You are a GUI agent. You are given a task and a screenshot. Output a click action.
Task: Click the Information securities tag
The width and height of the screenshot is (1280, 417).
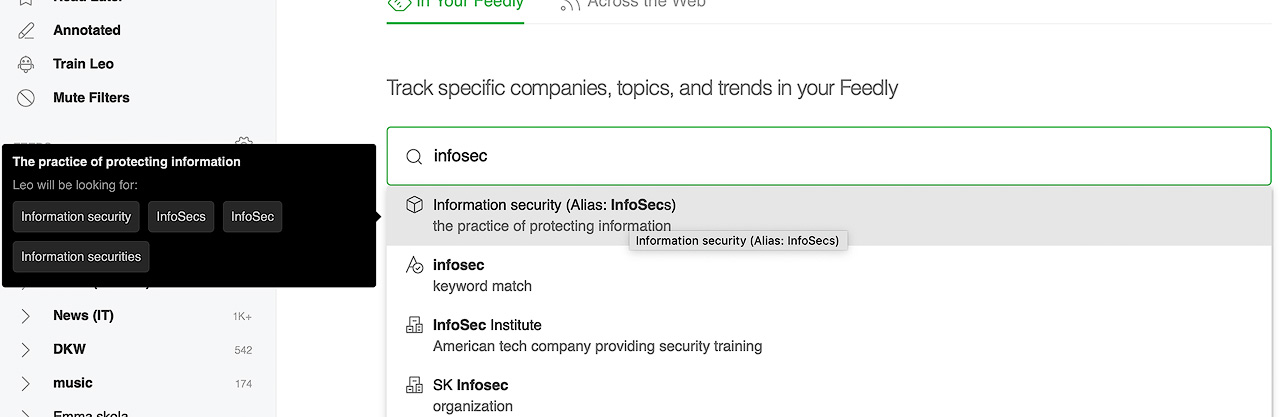81,257
